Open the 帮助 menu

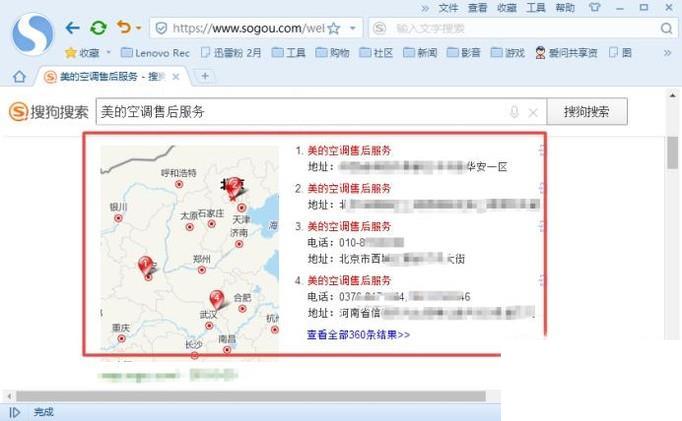coord(565,8)
